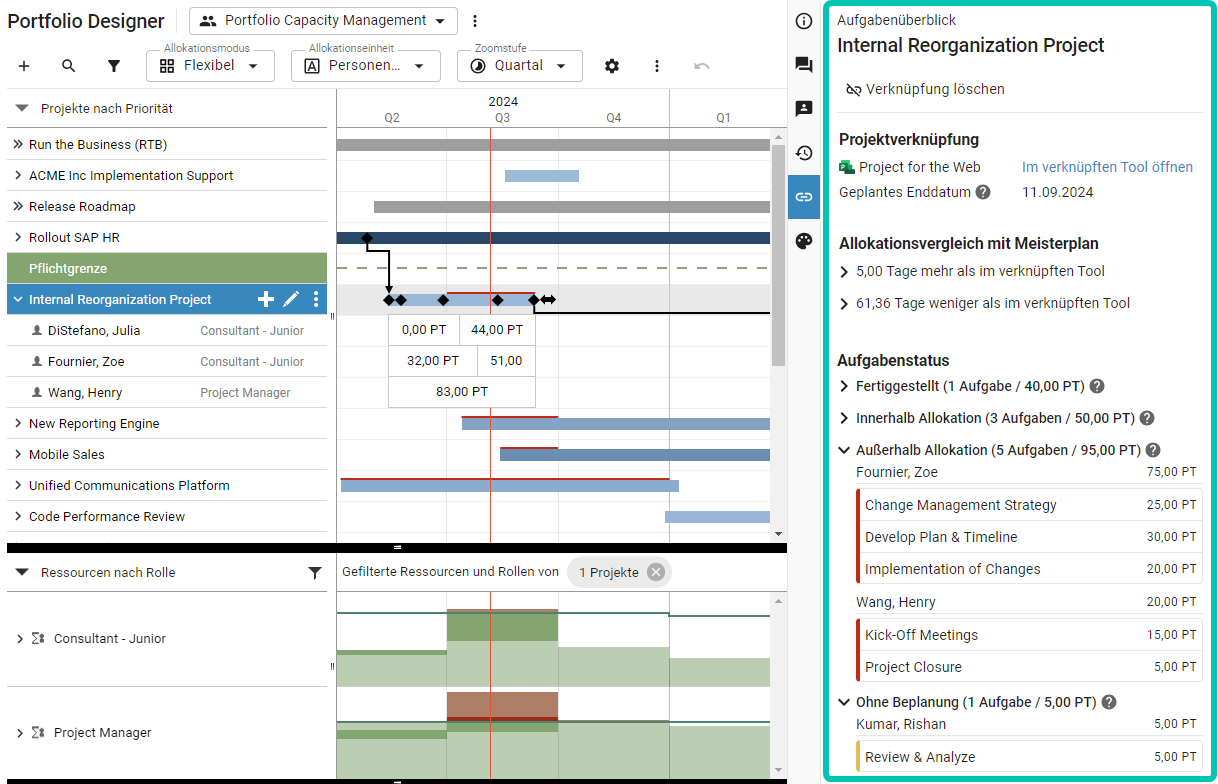Click the undo arrow icon
The height and width of the screenshot is (784, 1218).
click(x=702, y=66)
